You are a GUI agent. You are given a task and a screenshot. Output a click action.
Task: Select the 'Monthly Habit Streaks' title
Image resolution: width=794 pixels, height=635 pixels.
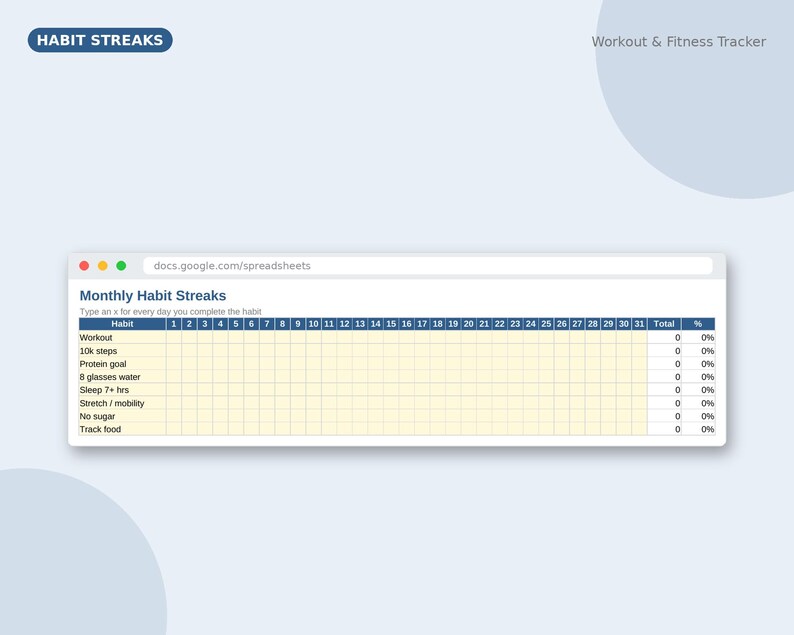pyautogui.click(x=153, y=296)
